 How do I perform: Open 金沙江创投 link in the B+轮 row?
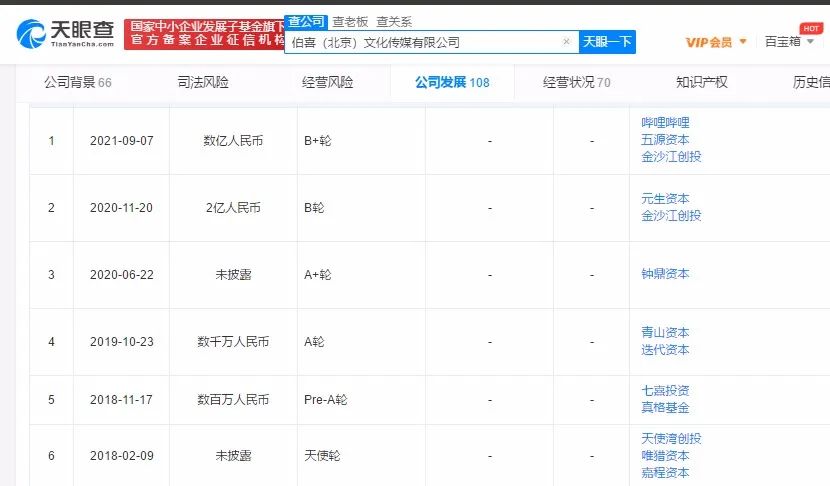pyautogui.click(x=671, y=156)
